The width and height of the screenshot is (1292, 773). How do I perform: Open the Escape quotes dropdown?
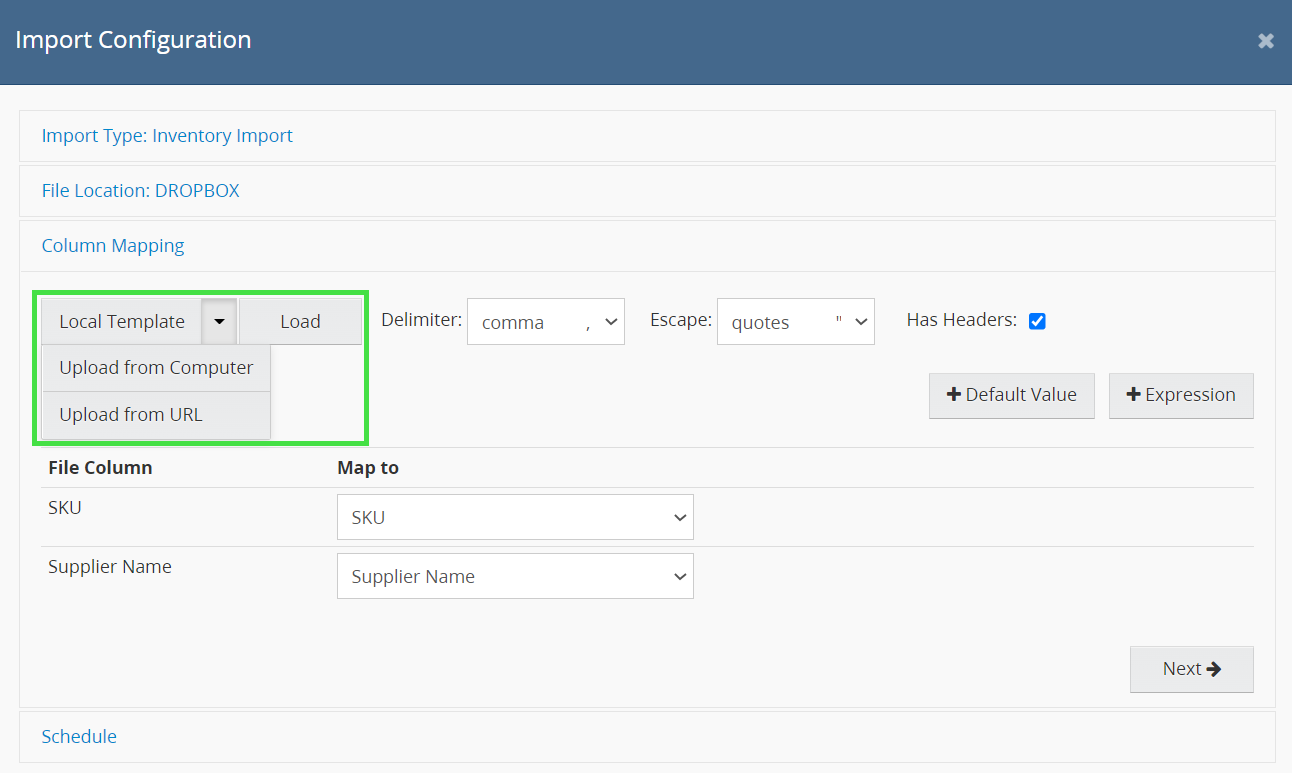795,322
